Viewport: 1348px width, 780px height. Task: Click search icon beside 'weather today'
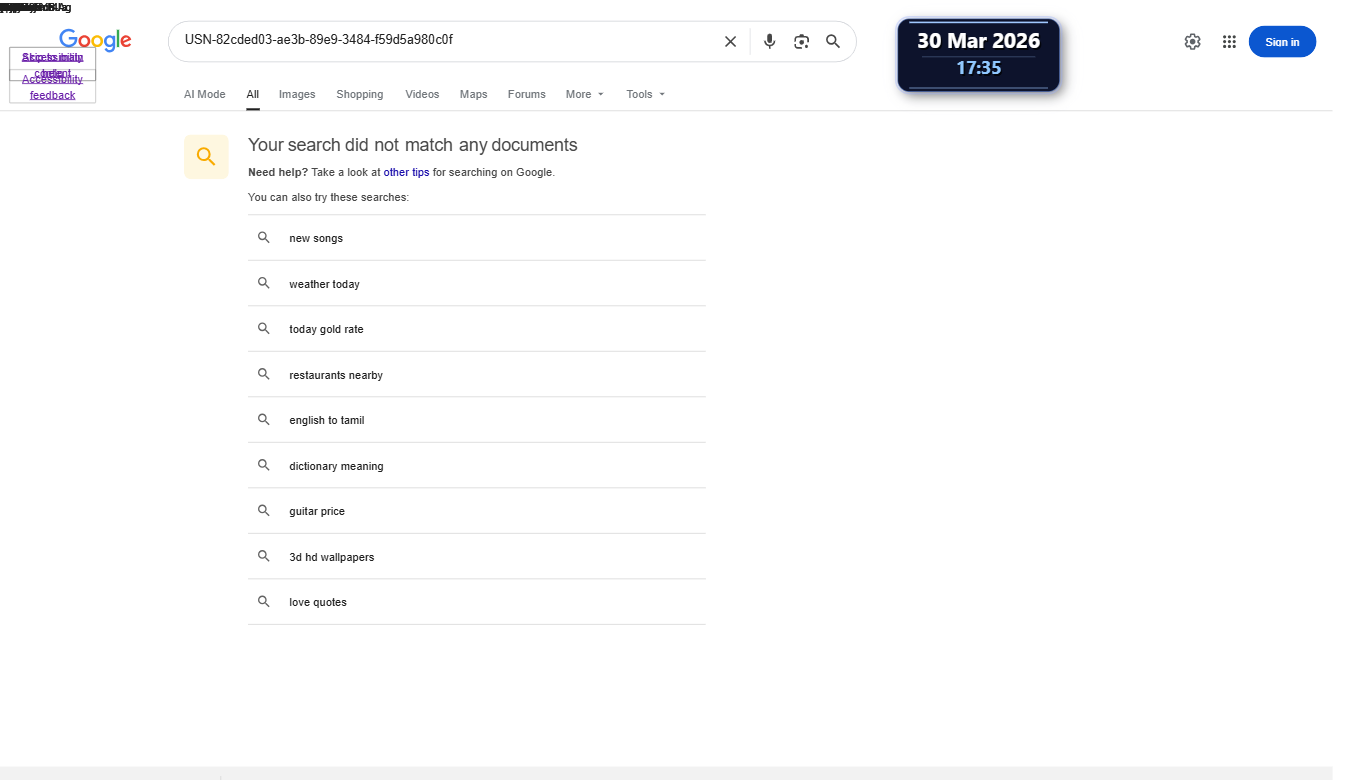click(264, 283)
